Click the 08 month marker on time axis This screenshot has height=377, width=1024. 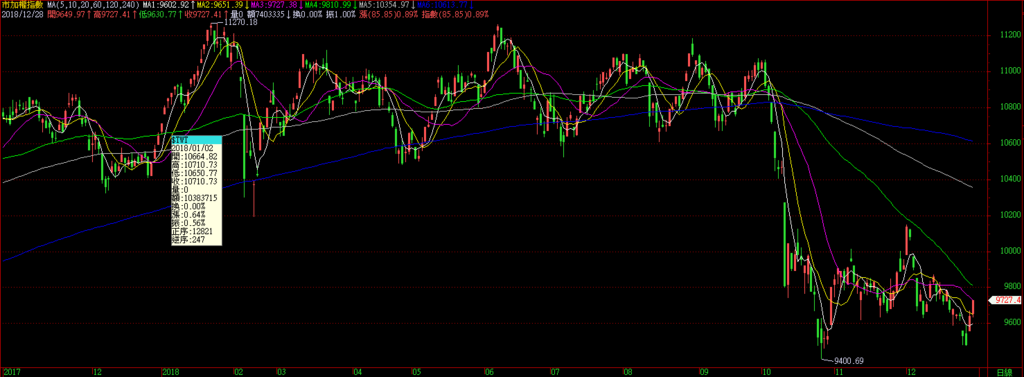(628, 372)
